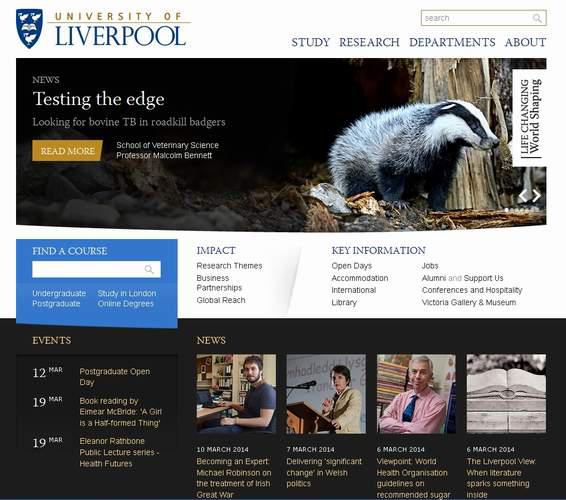Focus the top search input field
566x500 pixels.
[x=484, y=18]
